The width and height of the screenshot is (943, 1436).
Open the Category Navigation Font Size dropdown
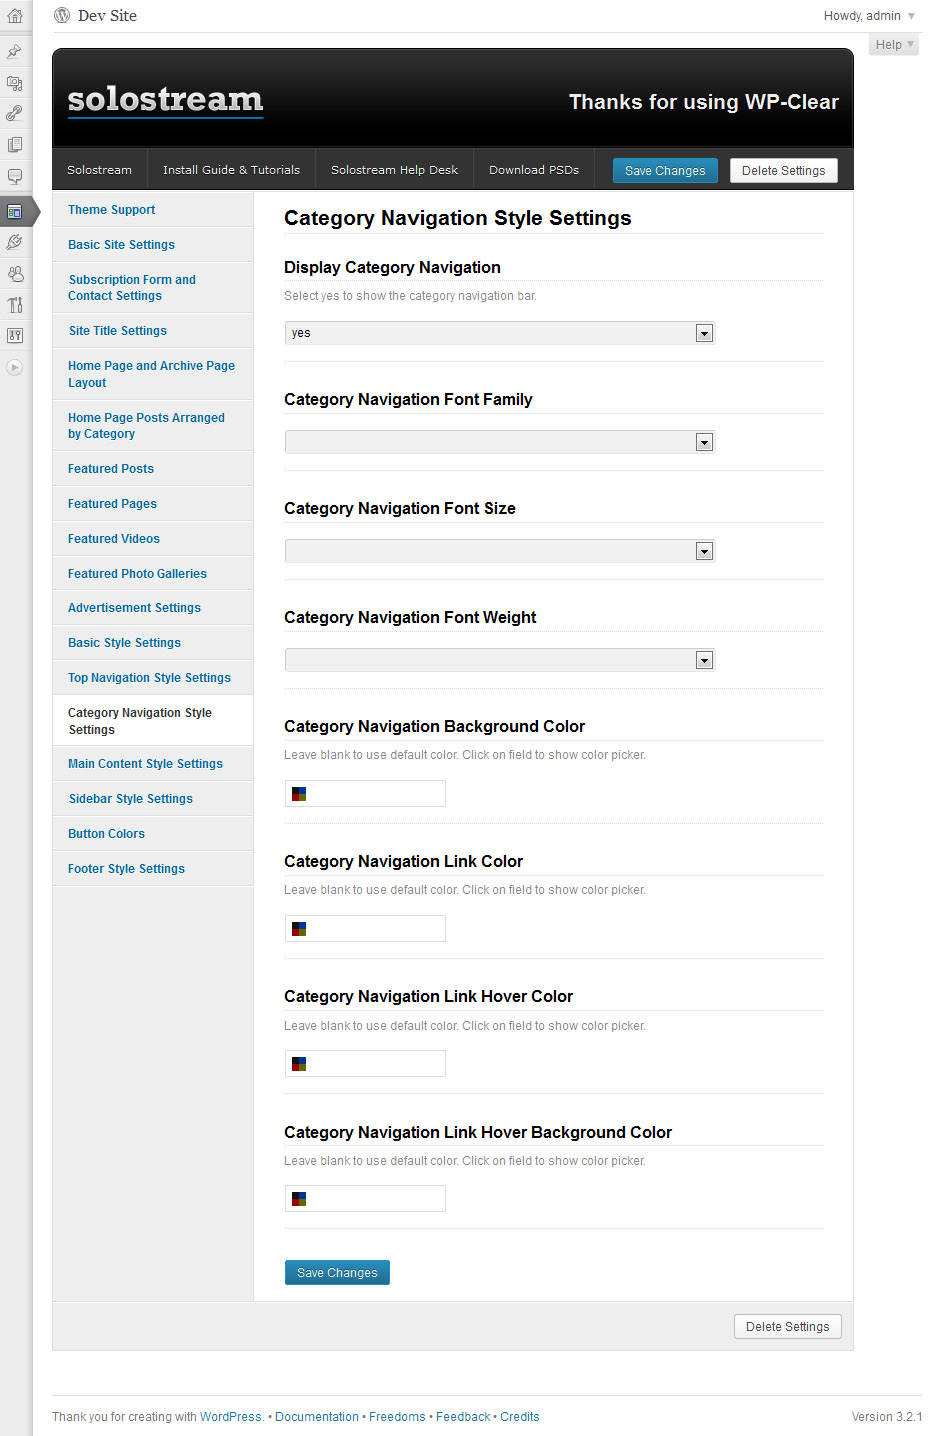500,551
